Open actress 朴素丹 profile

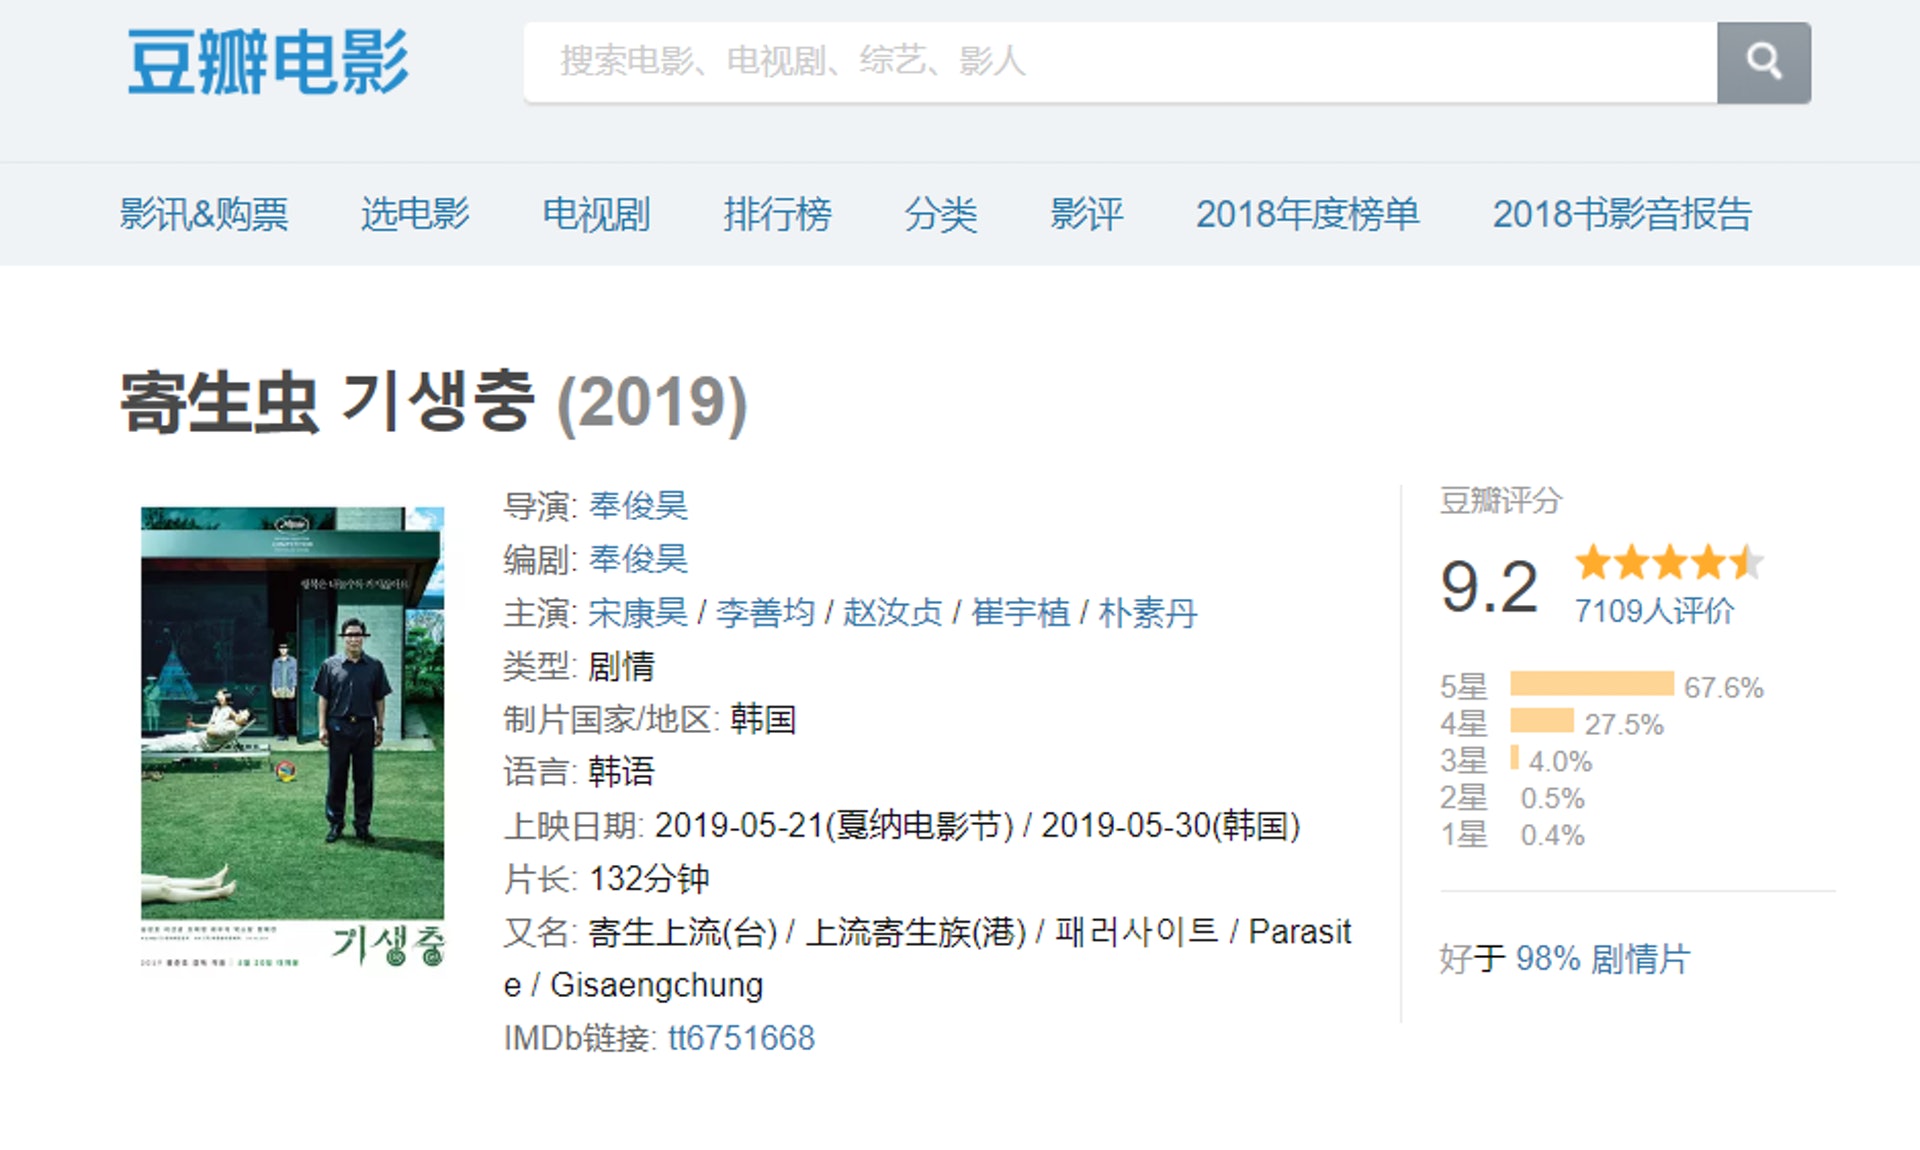point(1147,612)
